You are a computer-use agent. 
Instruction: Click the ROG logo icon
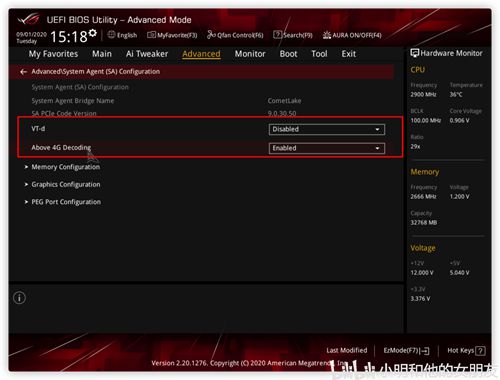tap(29, 19)
